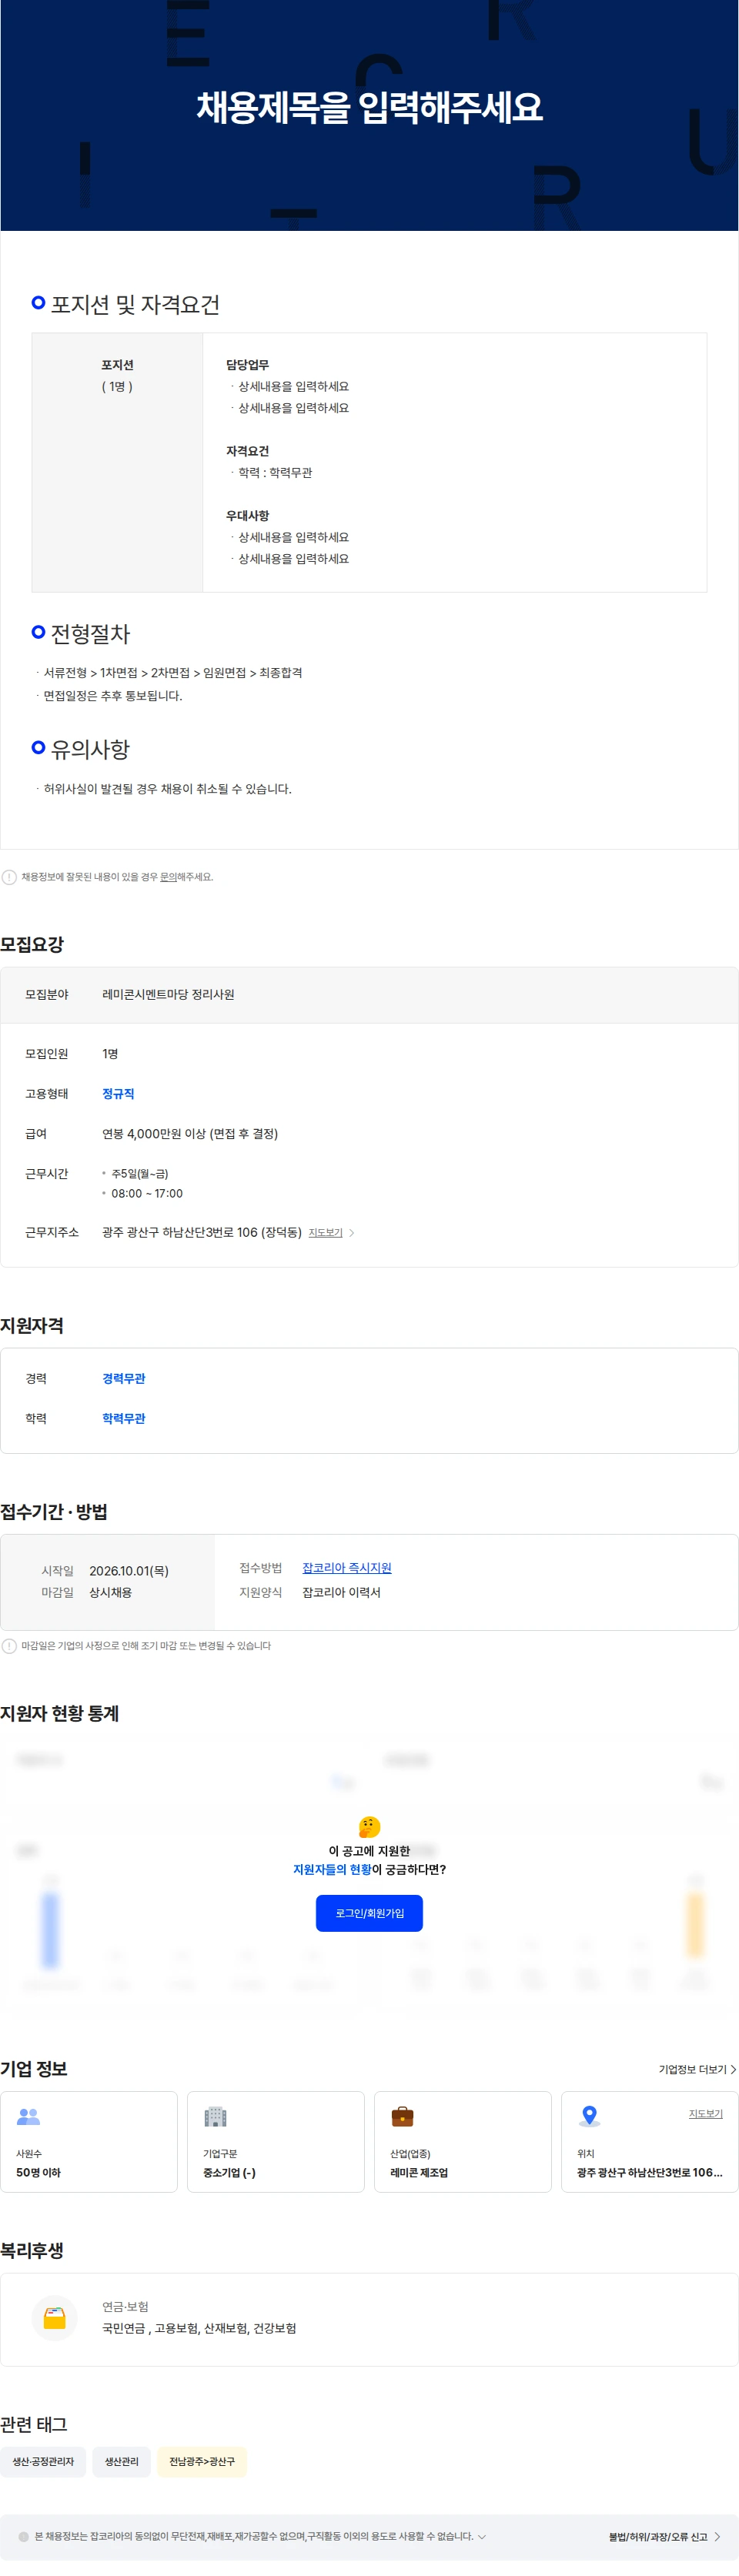Click the briefcase icon in the 산업(업종) card
The image size is (739, 2576).
(402, 2116)
